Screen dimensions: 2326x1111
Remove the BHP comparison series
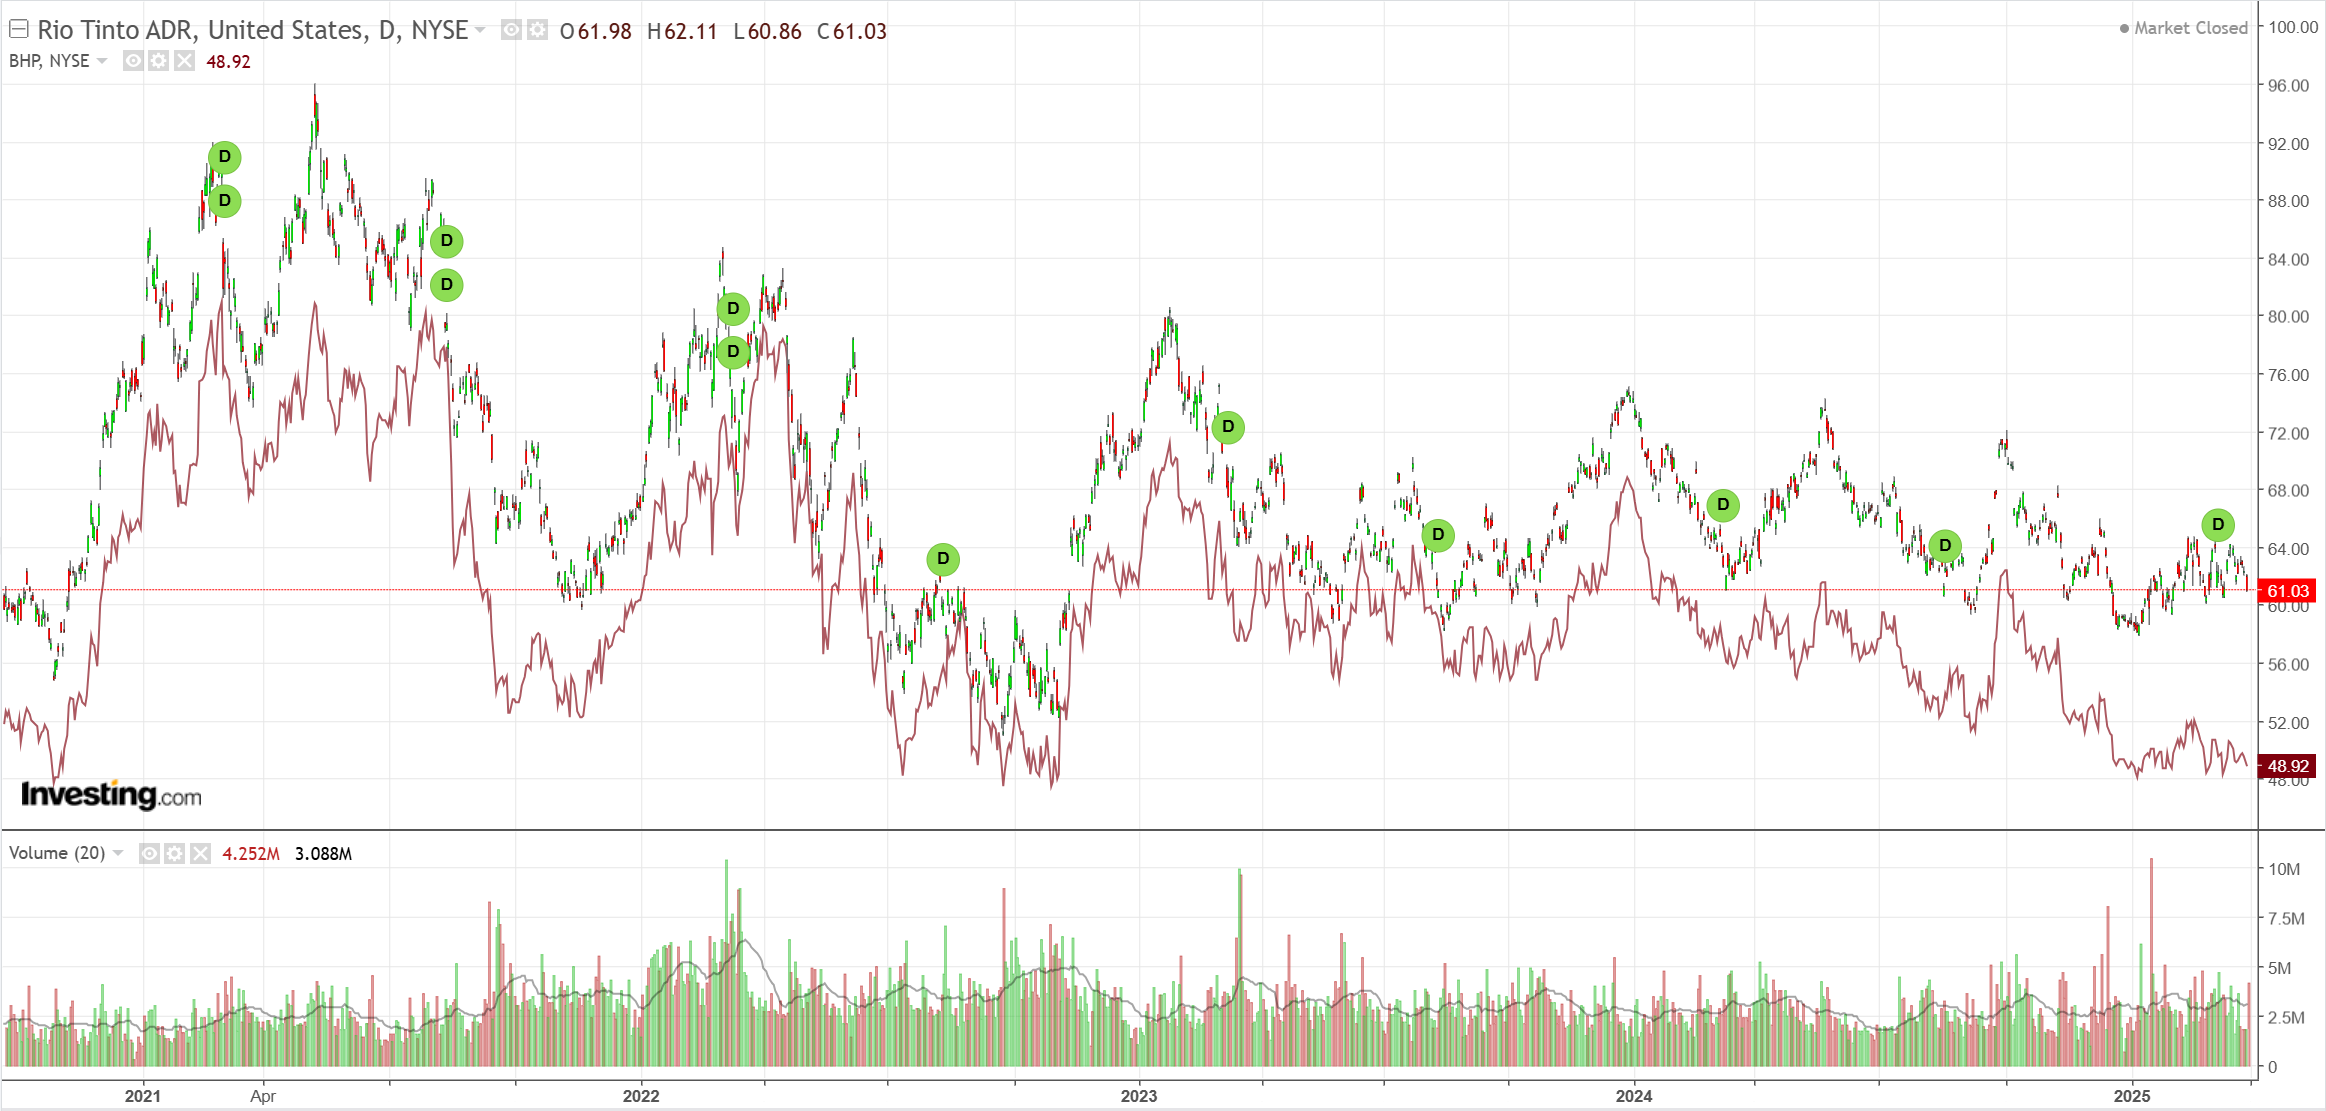pos(184,61)
